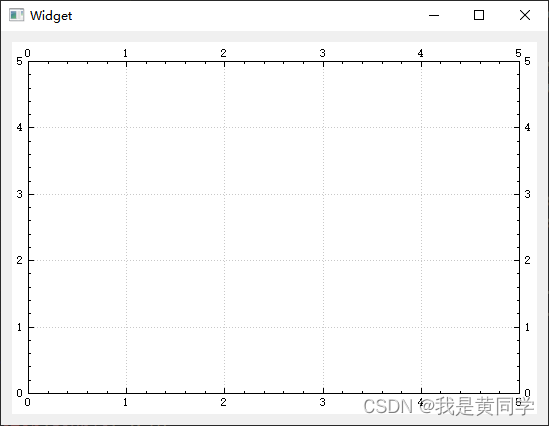Select tick label 3 on the bottom axis
Viewport: 549px width, 426px height.
(322, 402)
